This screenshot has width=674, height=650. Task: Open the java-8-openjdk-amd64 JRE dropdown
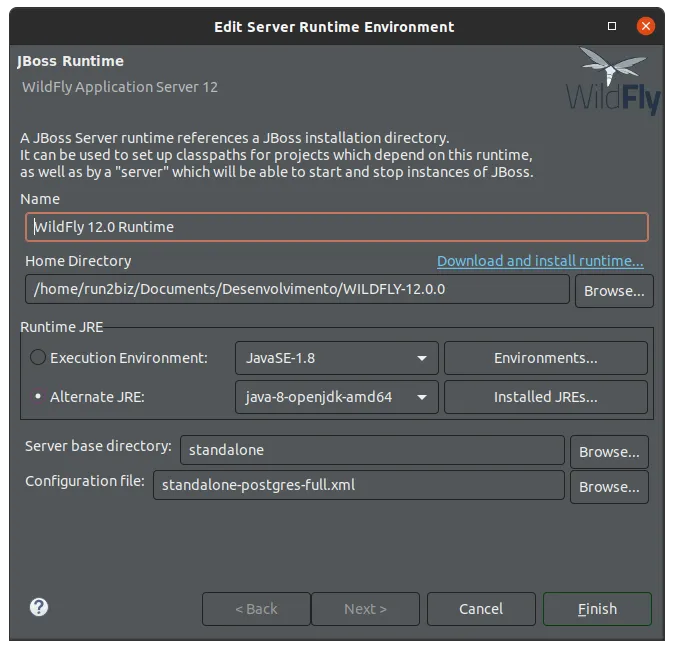tap(337, 396)
